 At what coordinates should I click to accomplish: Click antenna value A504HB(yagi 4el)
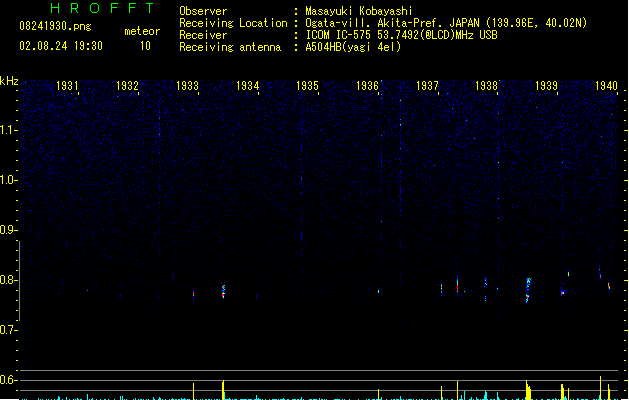[353, 47]
